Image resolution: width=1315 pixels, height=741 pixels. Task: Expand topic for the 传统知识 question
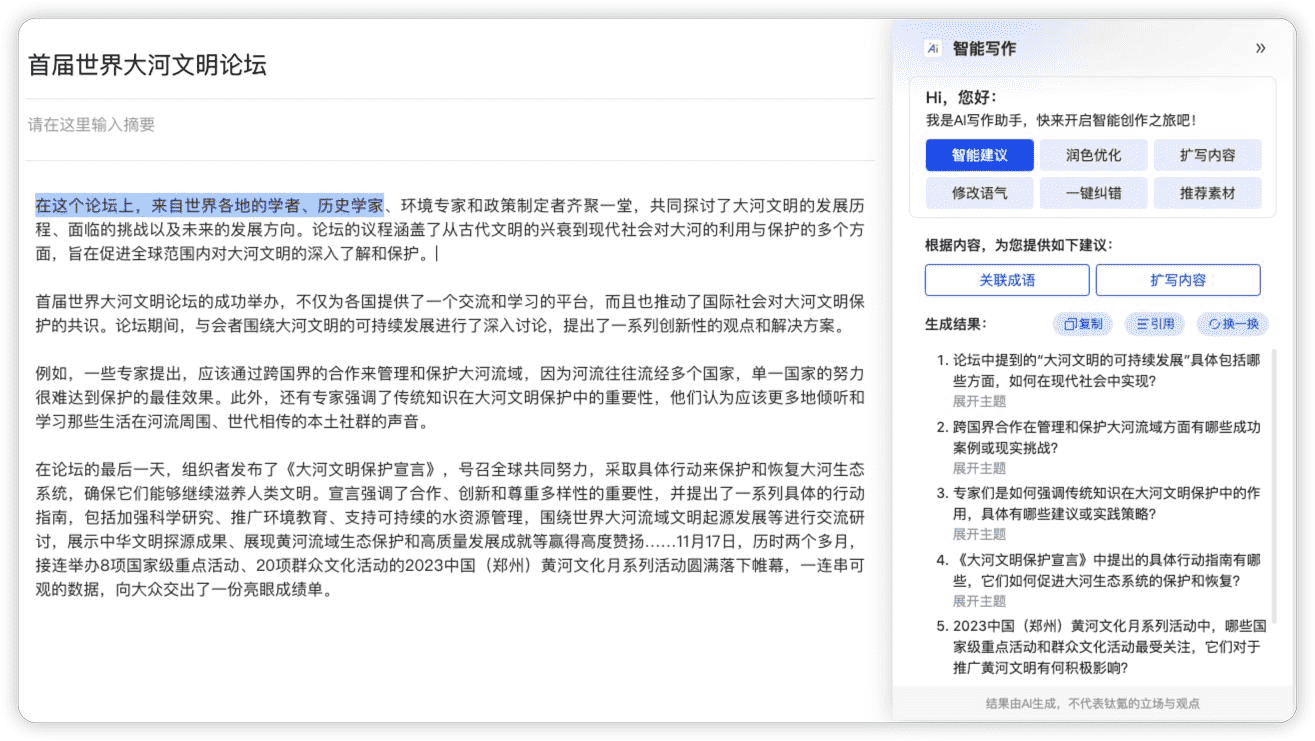[979, 534]
